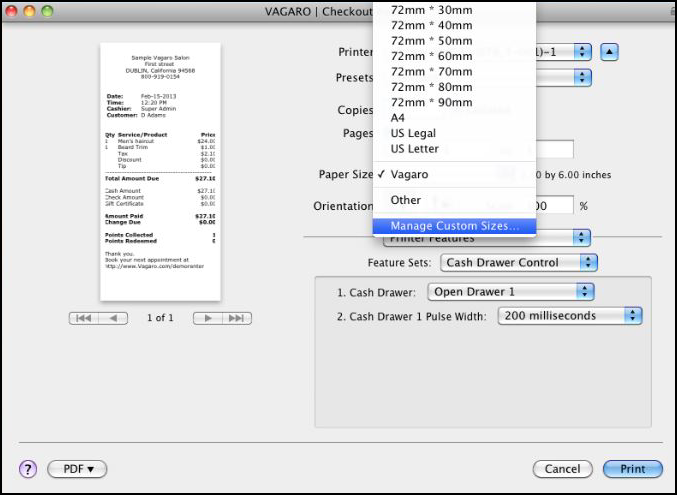Viewport: 677px width, 495px height.
Task: Choose A4 paper size
Action: (454, 118)
